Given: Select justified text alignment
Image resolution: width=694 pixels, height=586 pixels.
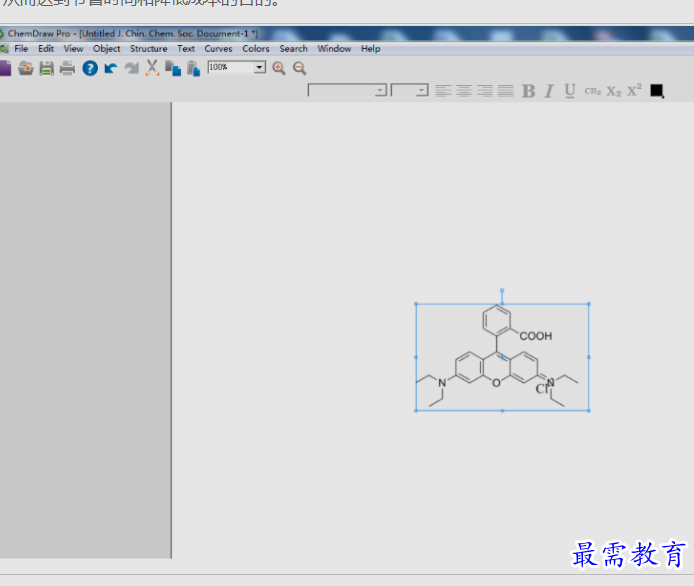Looking at the screenshot, I should point(505,91).
